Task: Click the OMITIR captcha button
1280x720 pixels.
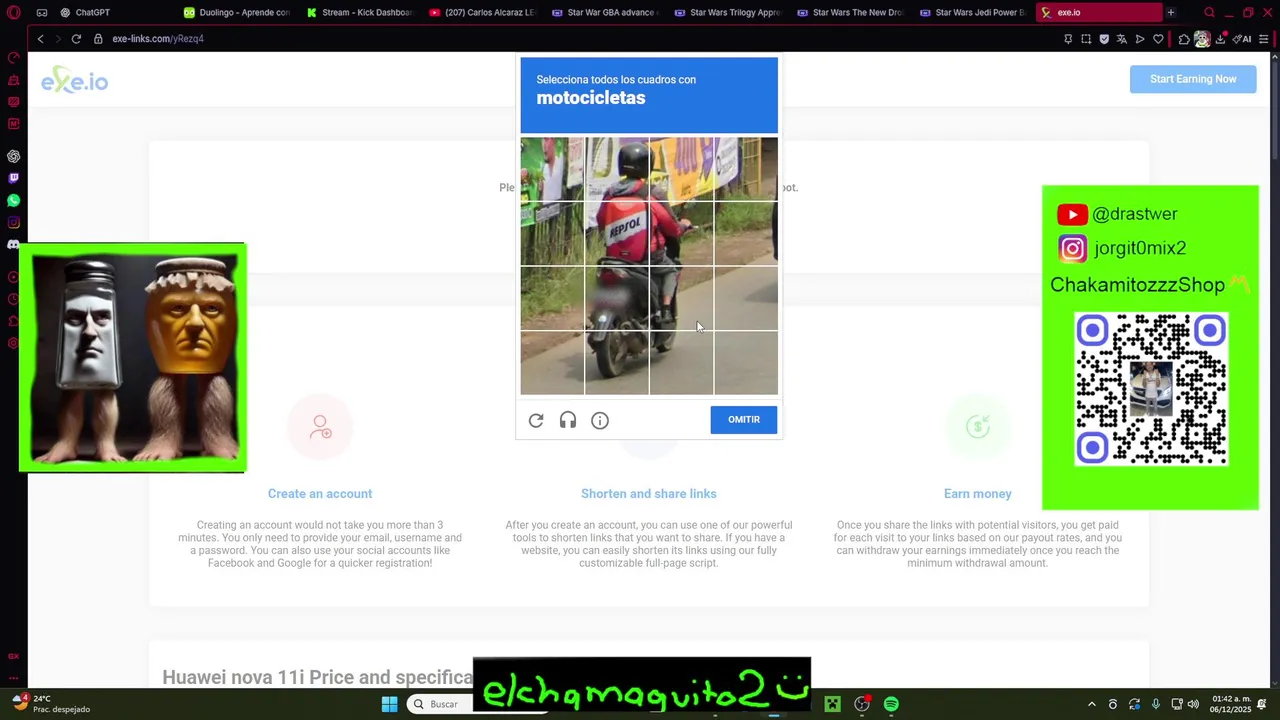Action: coord(744,420)
